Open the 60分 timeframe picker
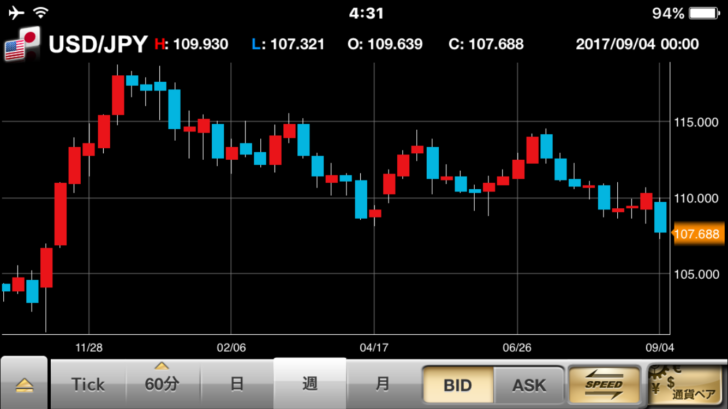The image size is (728, 409). click(162, 384)
